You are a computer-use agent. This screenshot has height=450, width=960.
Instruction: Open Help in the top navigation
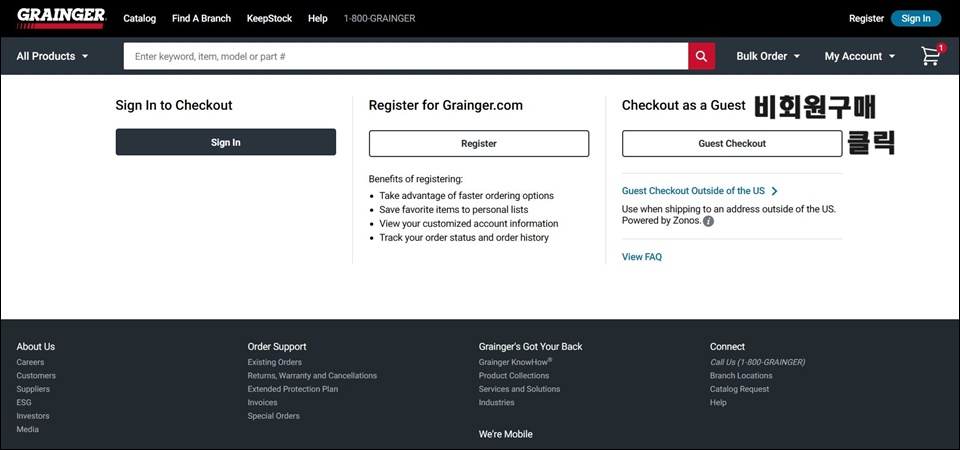click(318, 18)
